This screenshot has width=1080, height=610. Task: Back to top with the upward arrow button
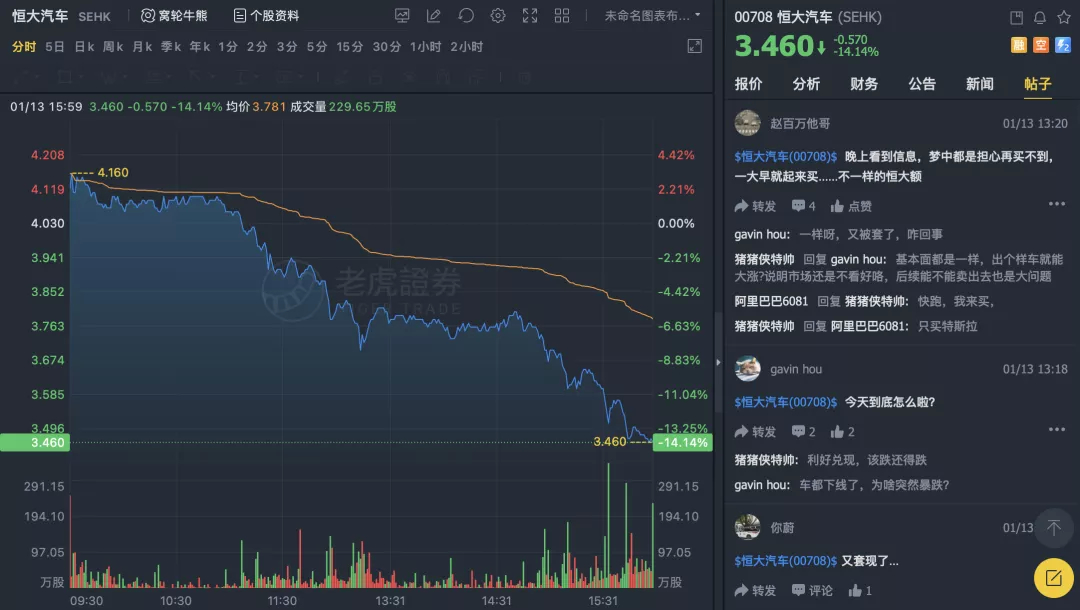tap(1054, 528)
